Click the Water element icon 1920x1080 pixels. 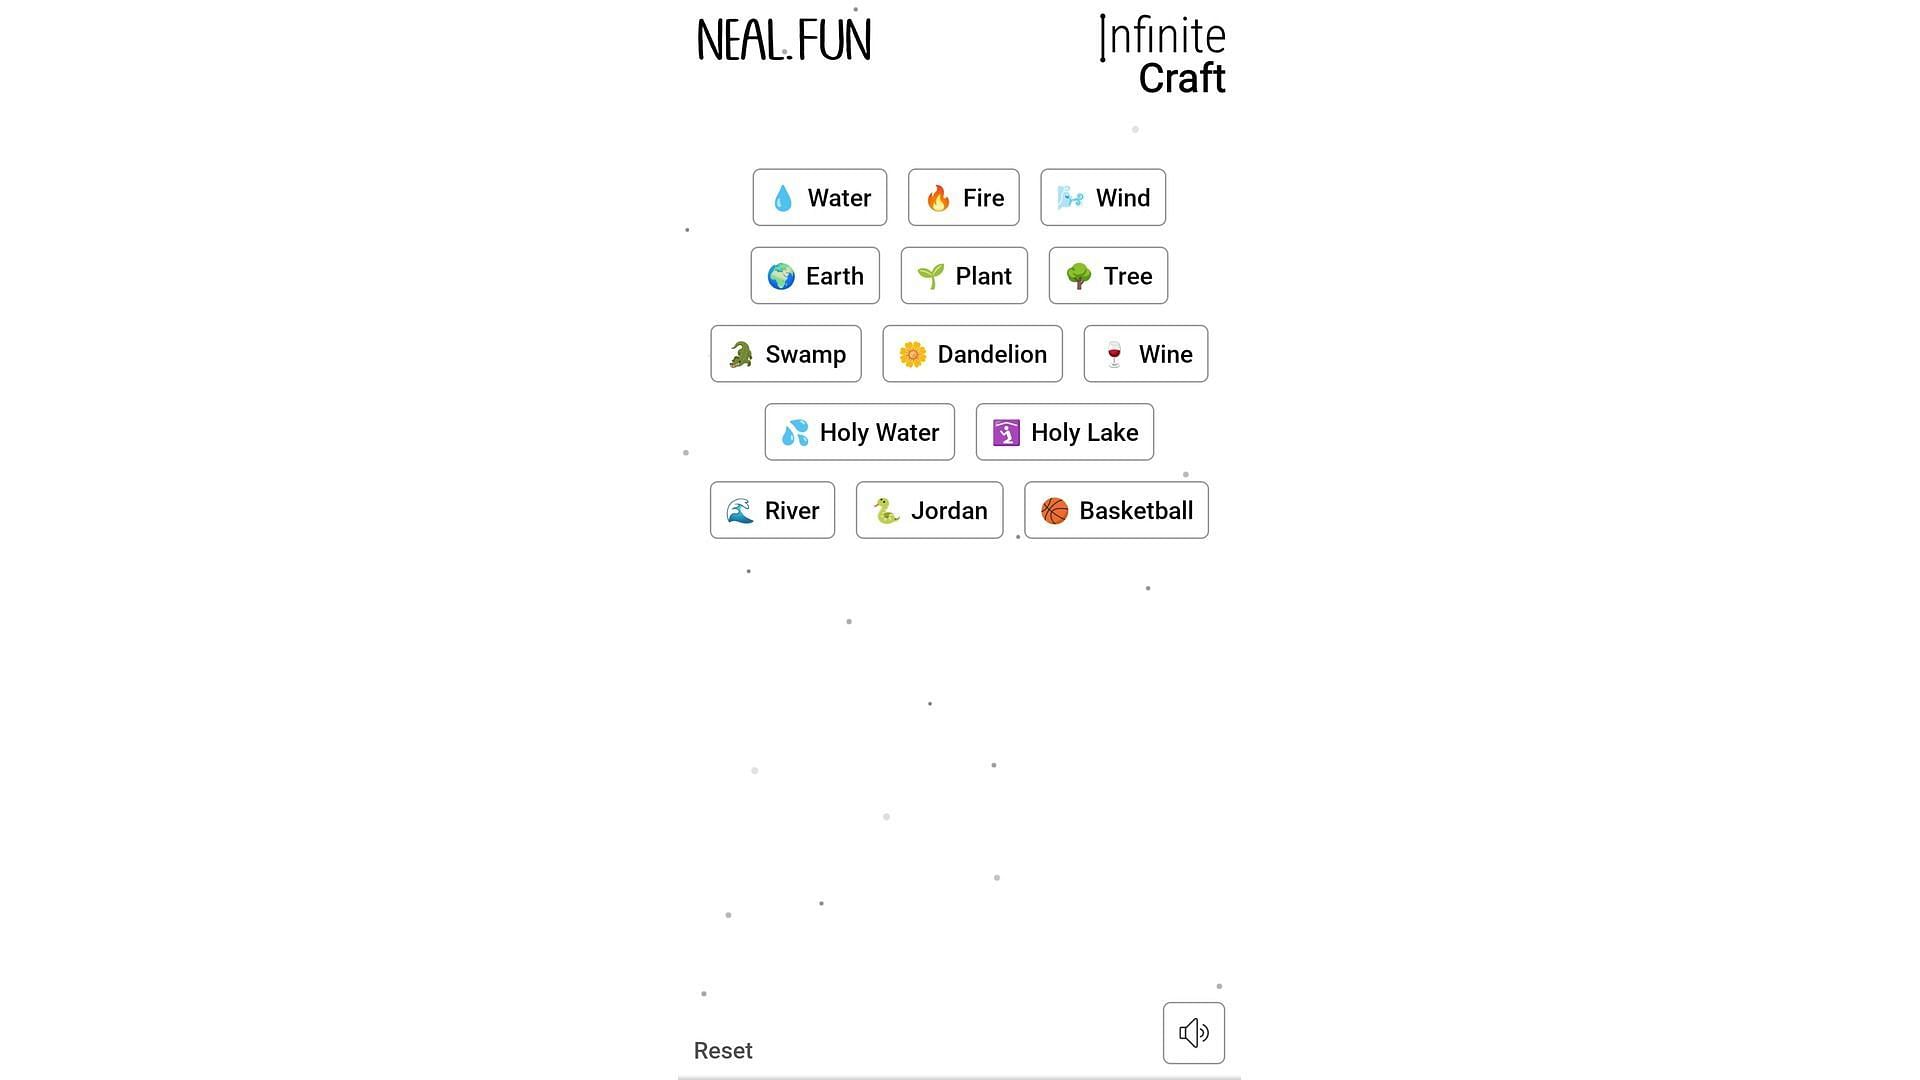coord(785,196)
